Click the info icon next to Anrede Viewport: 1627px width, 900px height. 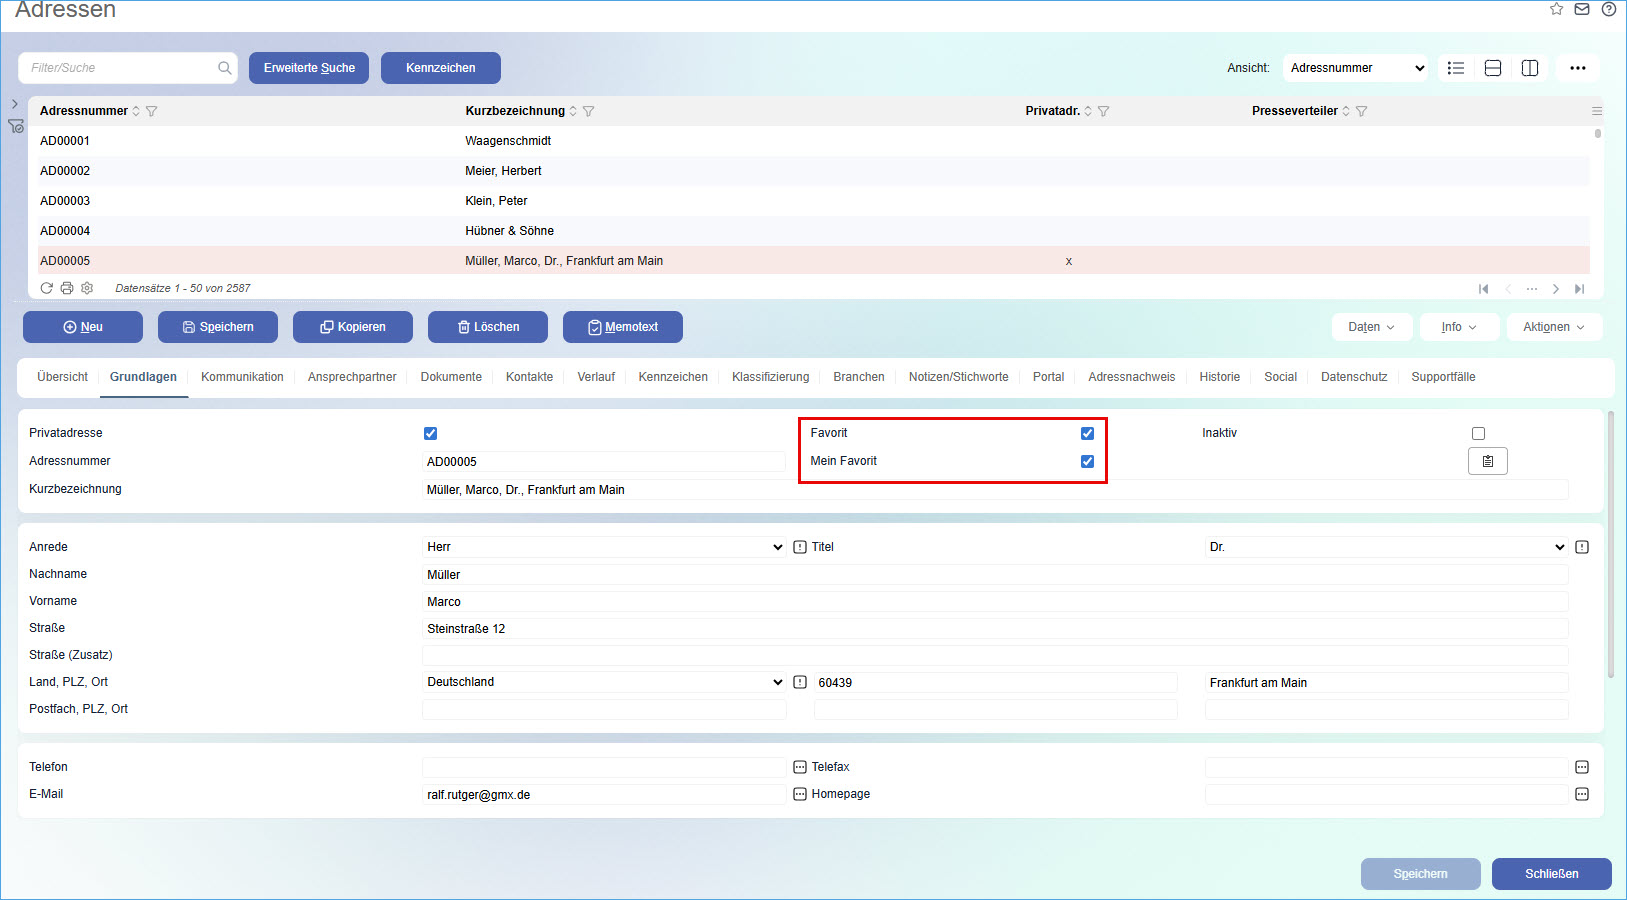coord(800,547)
